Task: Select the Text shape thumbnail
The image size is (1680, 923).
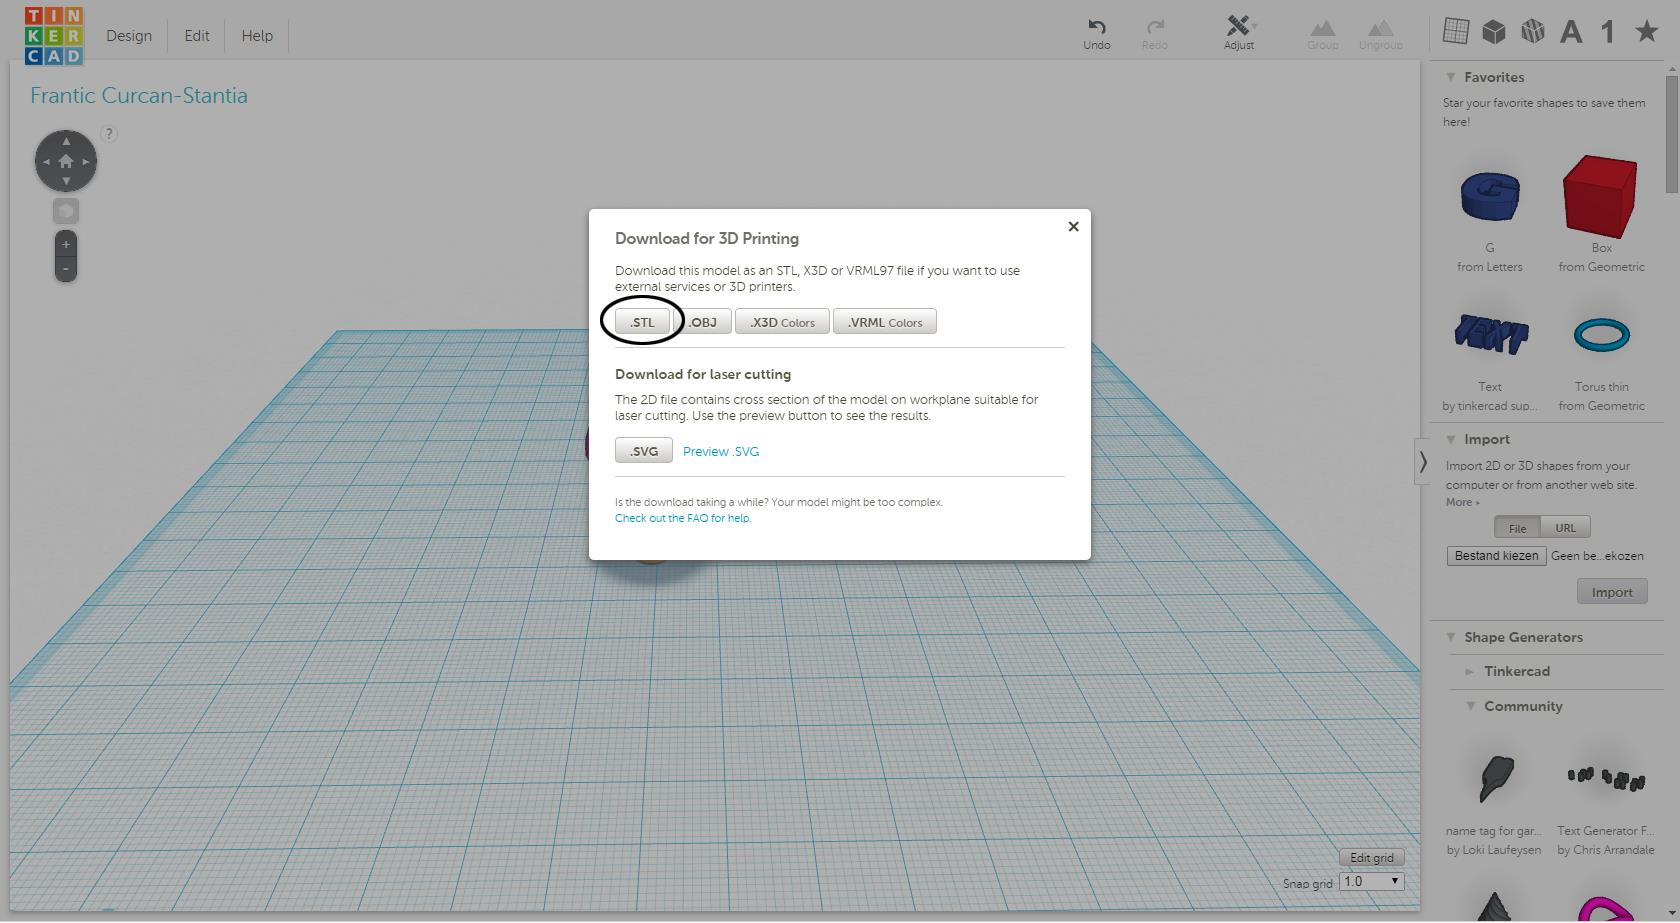Action: (x=1490, y=334)
